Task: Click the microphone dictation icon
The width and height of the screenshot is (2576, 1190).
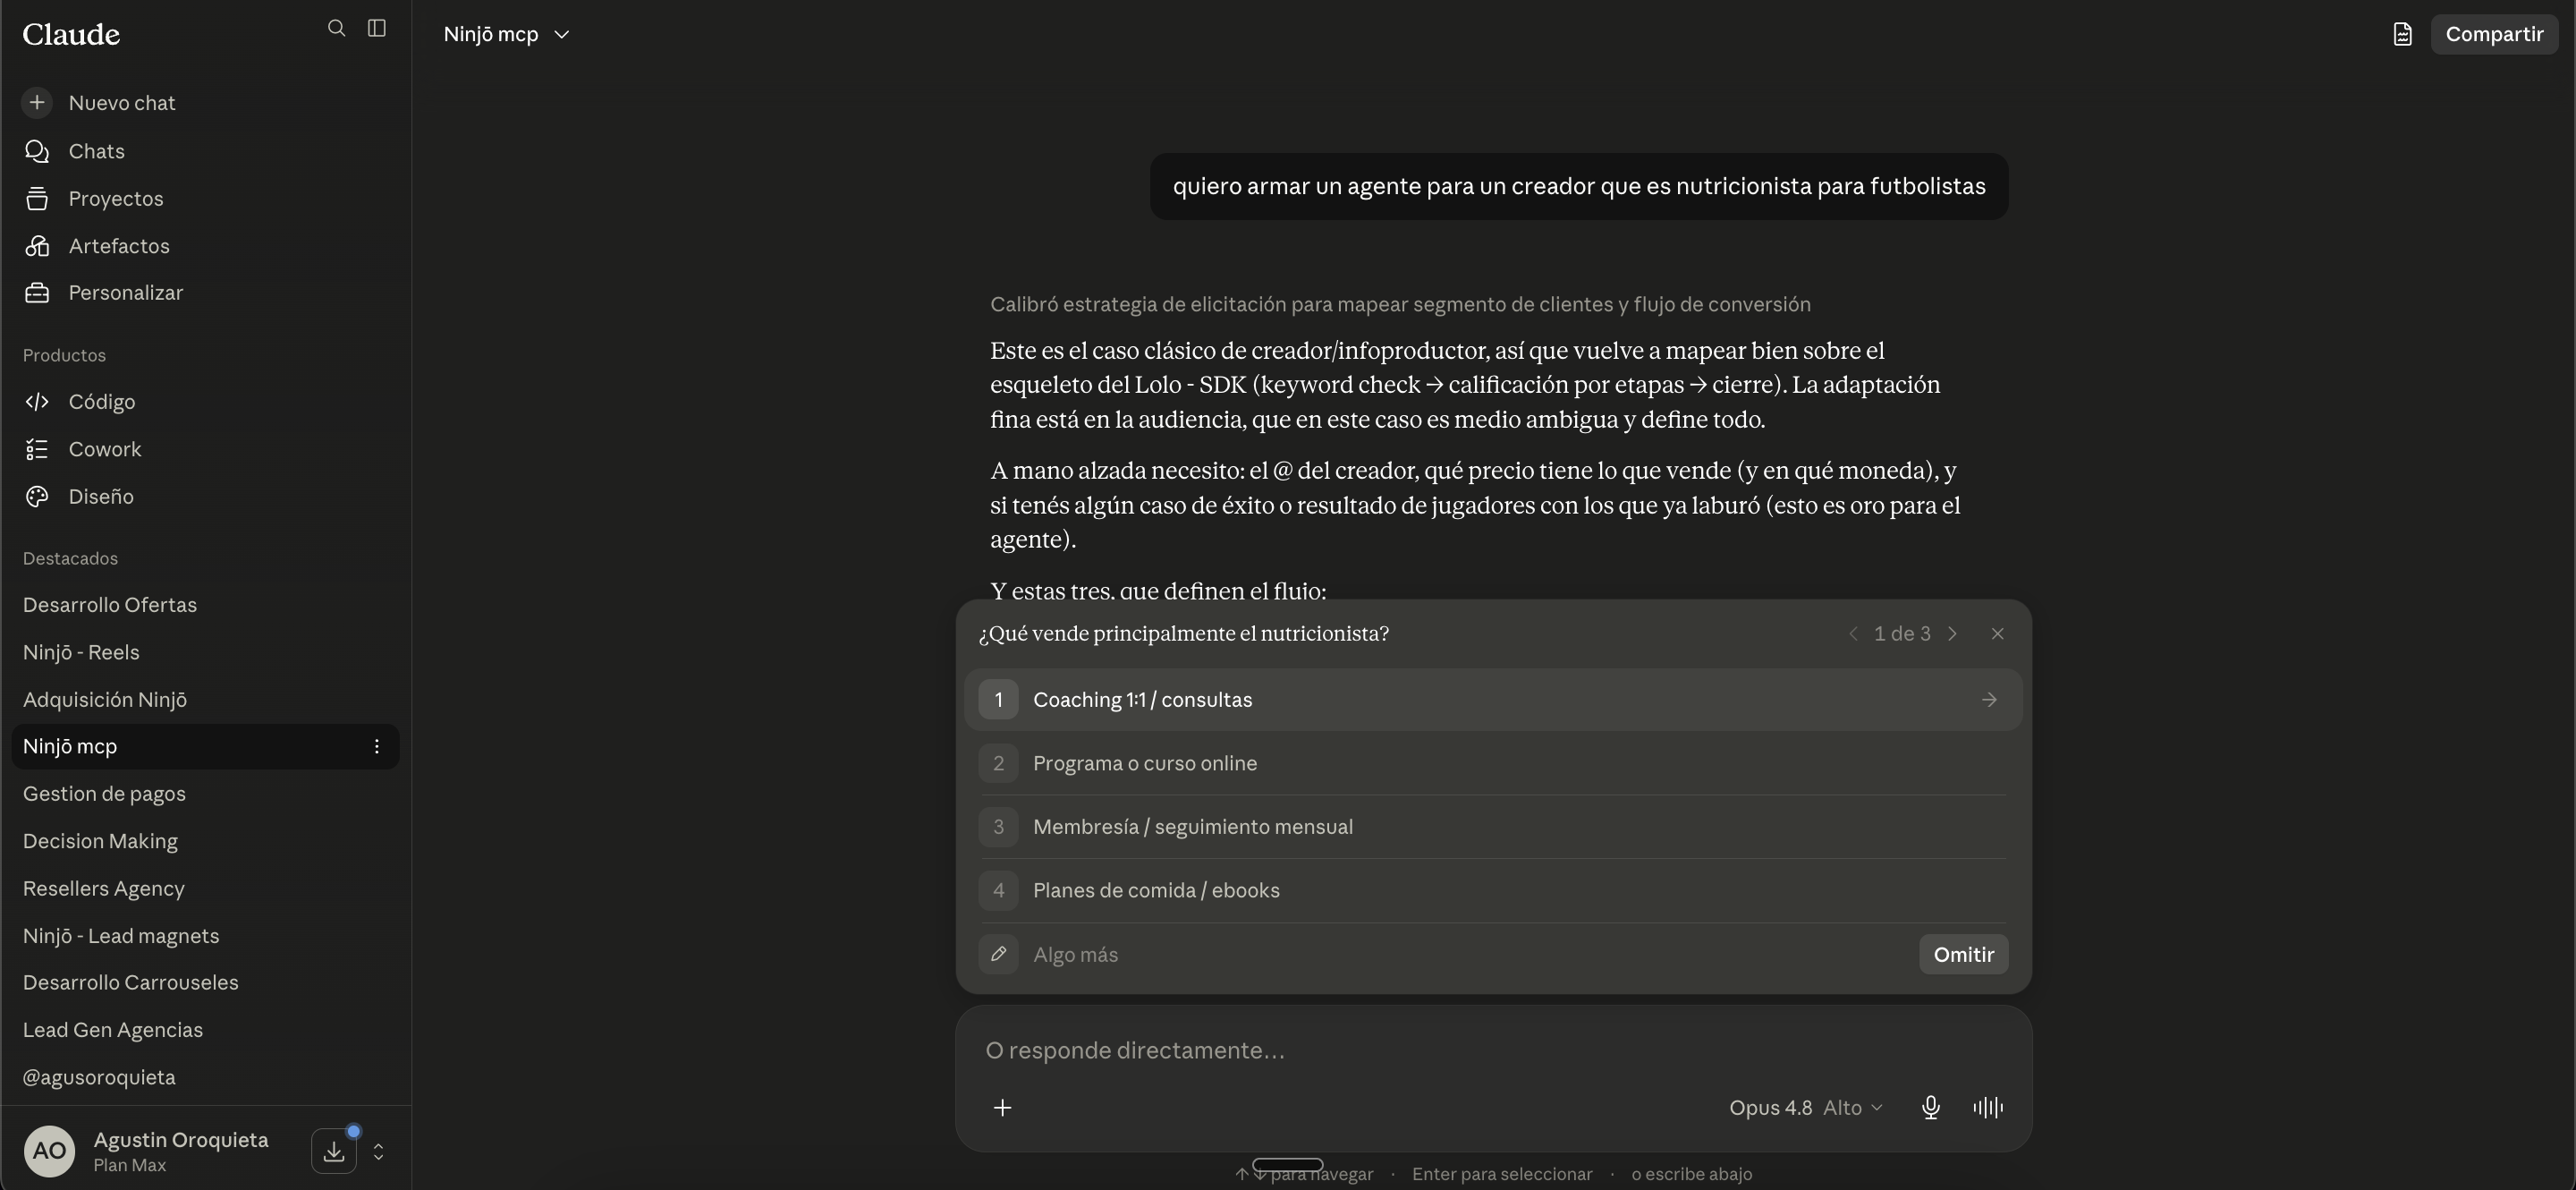Action: 1930,1107
